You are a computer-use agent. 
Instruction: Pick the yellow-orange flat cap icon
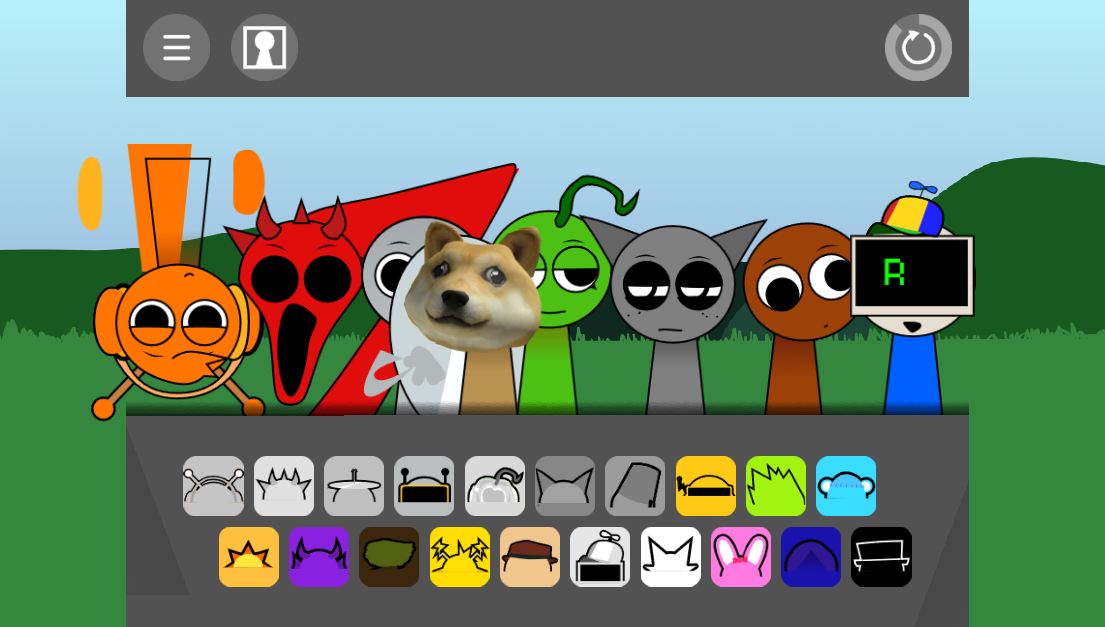705,486
